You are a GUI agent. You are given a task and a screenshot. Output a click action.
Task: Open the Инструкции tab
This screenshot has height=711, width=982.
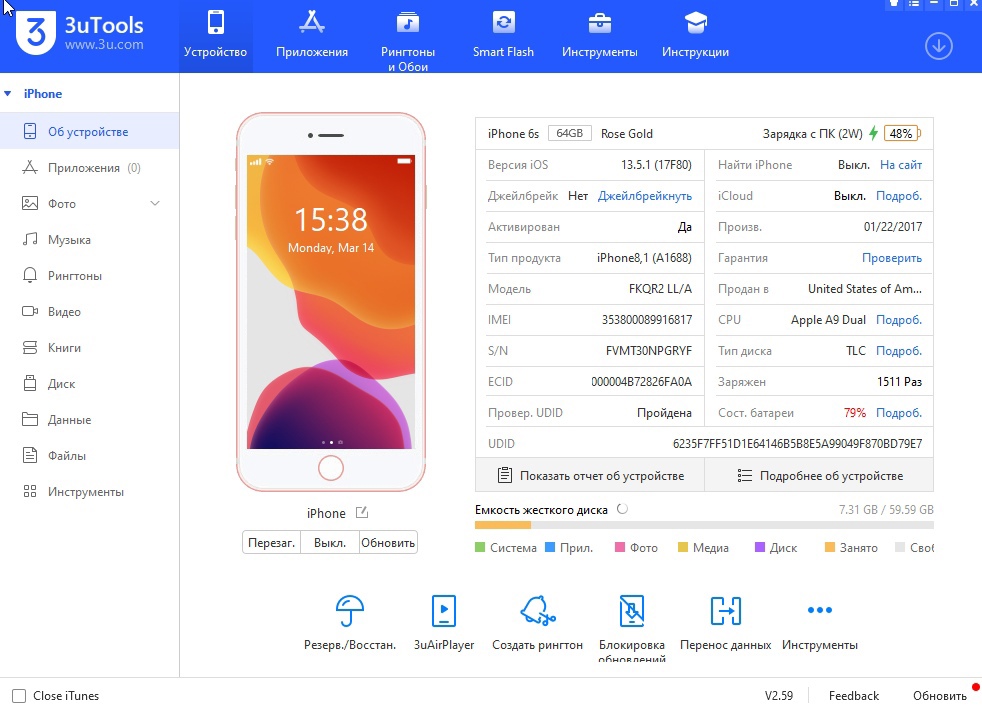coord(695,36)
